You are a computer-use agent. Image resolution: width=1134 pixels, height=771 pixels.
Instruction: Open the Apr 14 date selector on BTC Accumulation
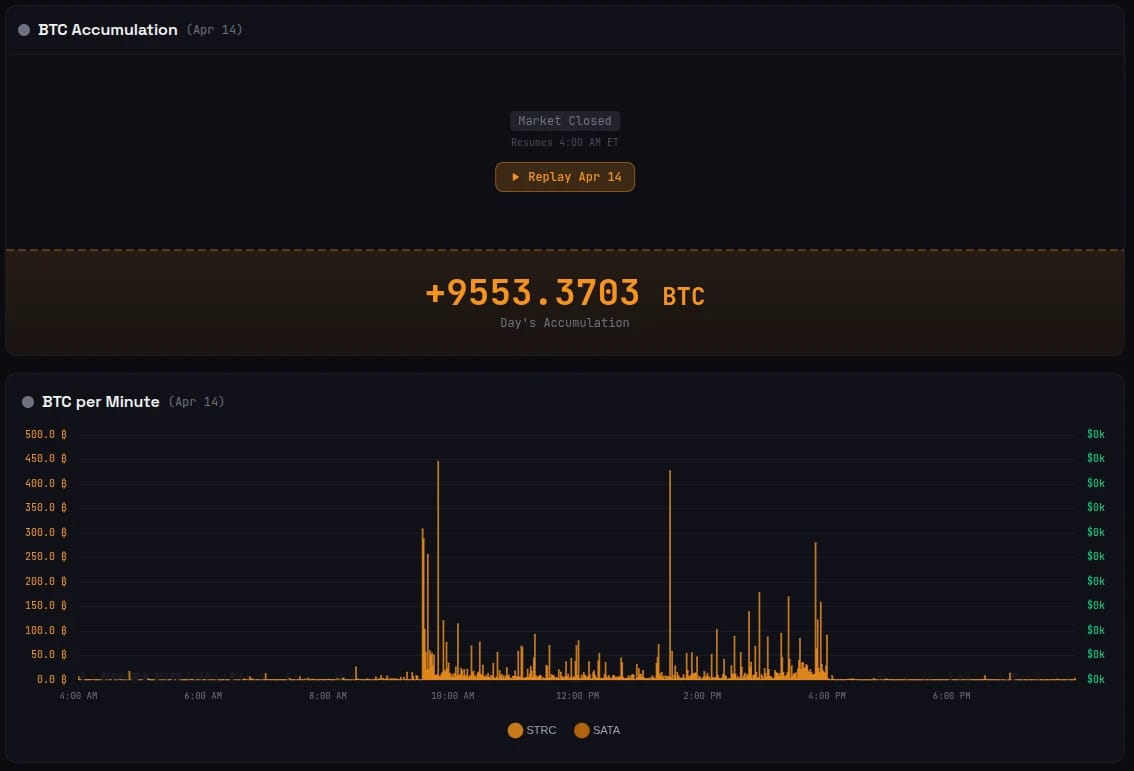click(215, 29)
